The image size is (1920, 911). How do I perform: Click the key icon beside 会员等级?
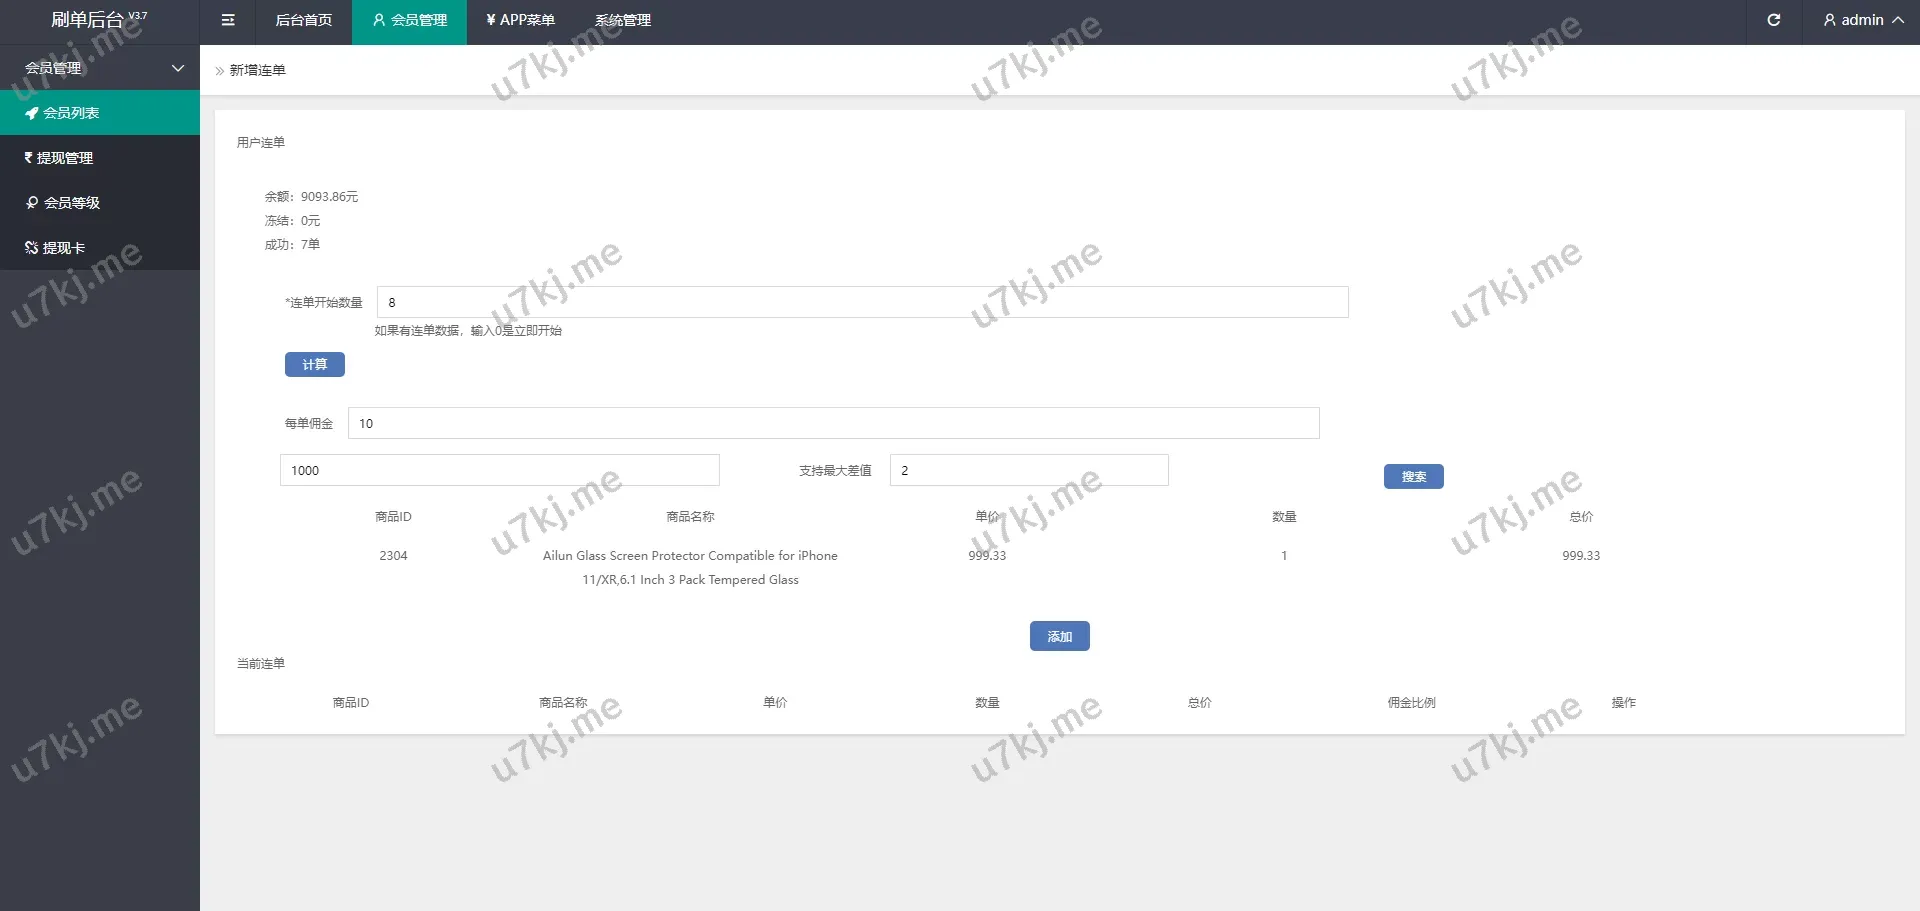pos(32,203)
